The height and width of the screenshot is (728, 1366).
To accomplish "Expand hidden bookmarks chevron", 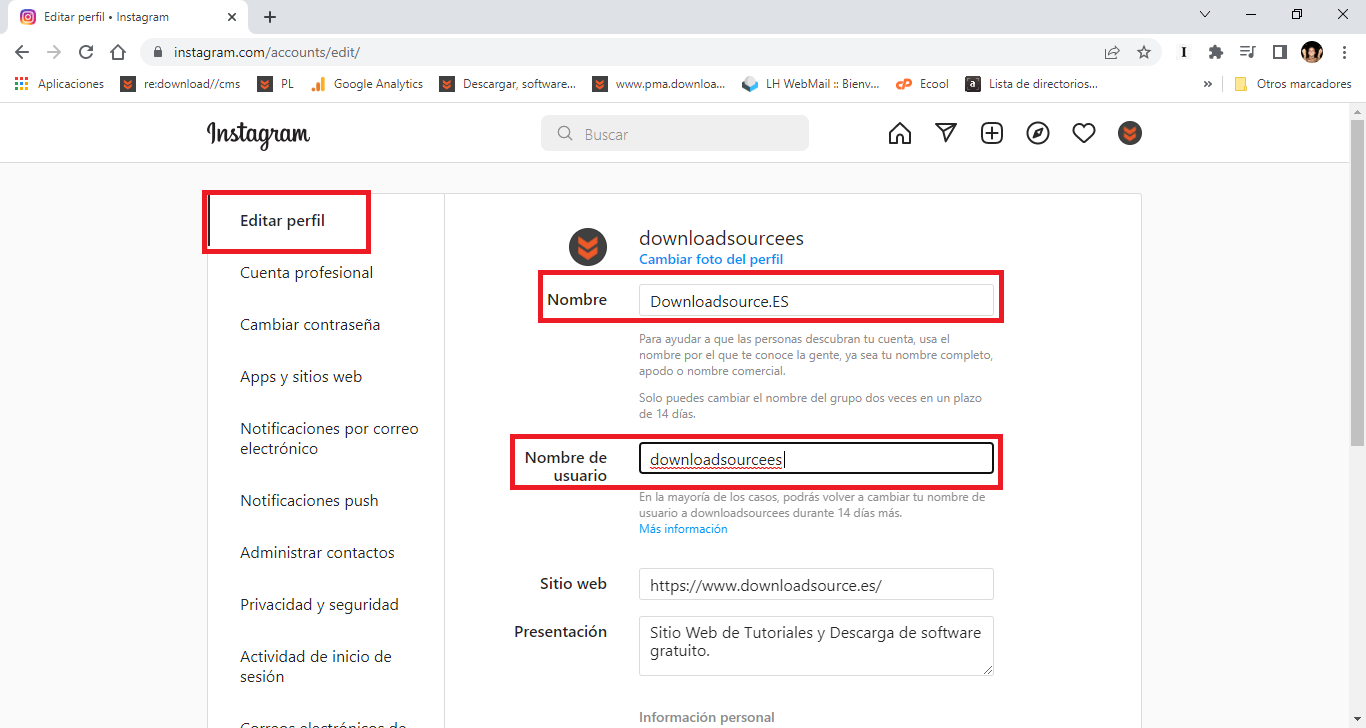I will [1208, 84].
